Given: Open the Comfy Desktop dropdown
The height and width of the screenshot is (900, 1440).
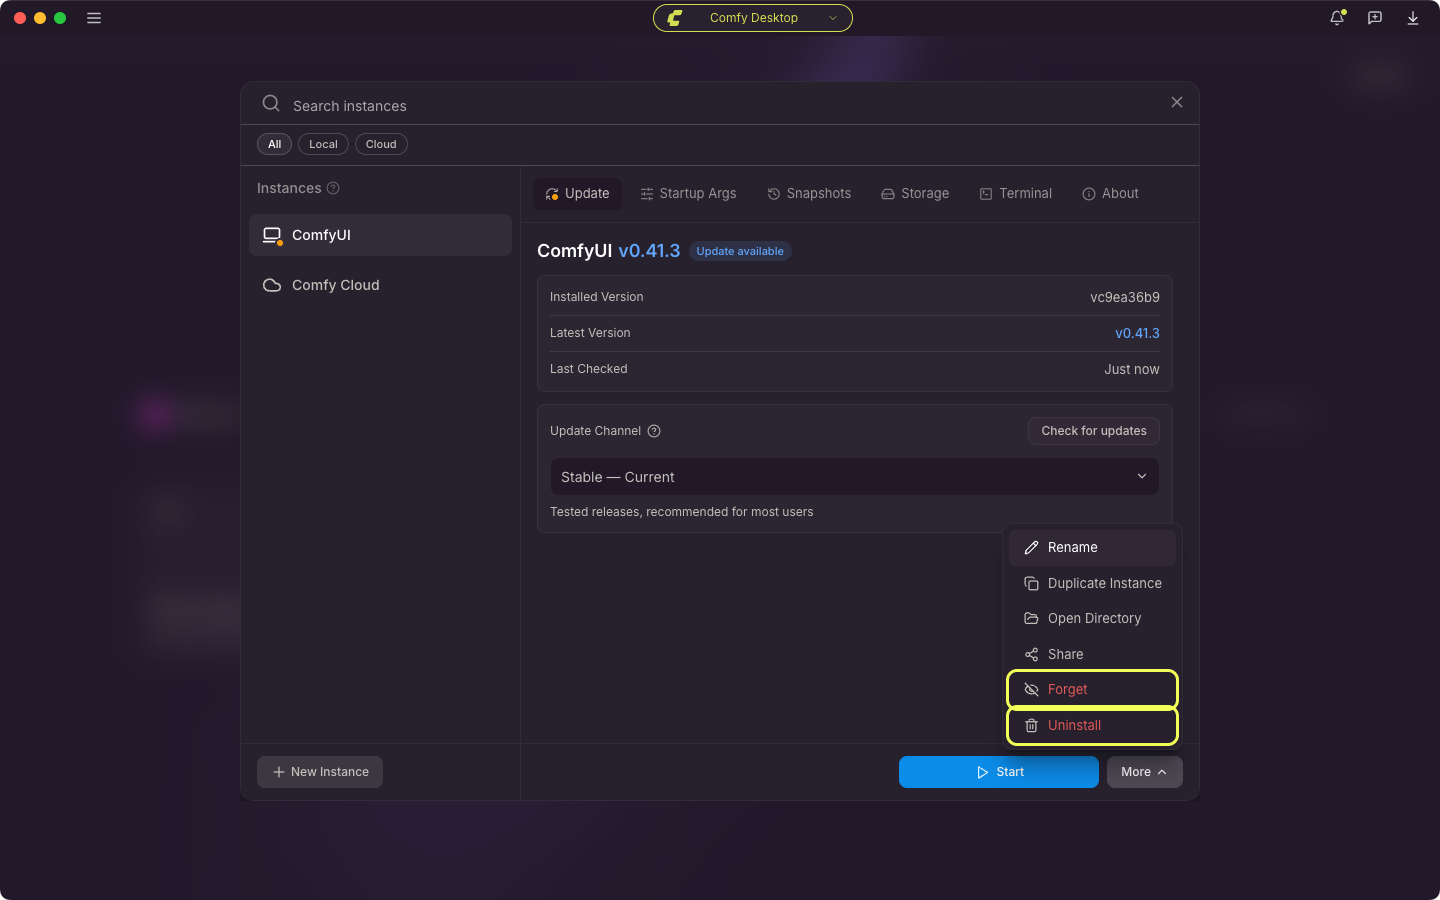Looking at the screenshot, I should click(753, 18).
